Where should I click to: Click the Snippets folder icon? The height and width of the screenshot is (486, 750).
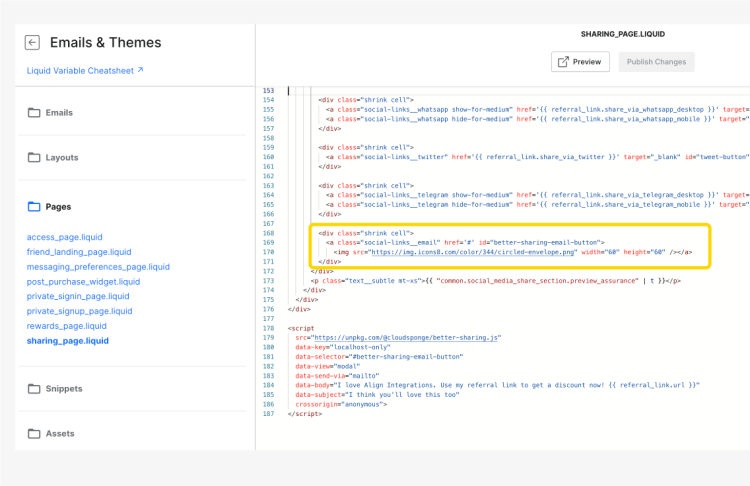click(x=34, y=388)
